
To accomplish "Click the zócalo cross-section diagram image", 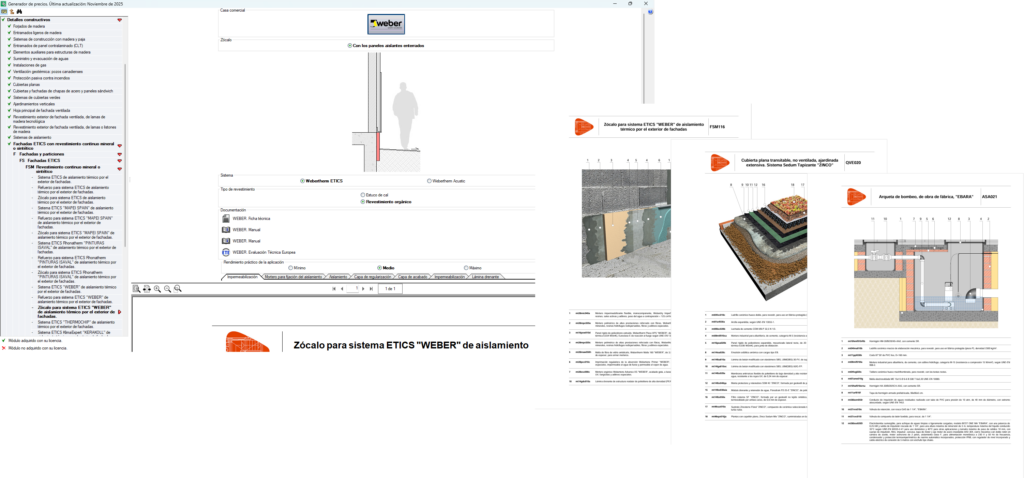I will (x=386, y=111).
